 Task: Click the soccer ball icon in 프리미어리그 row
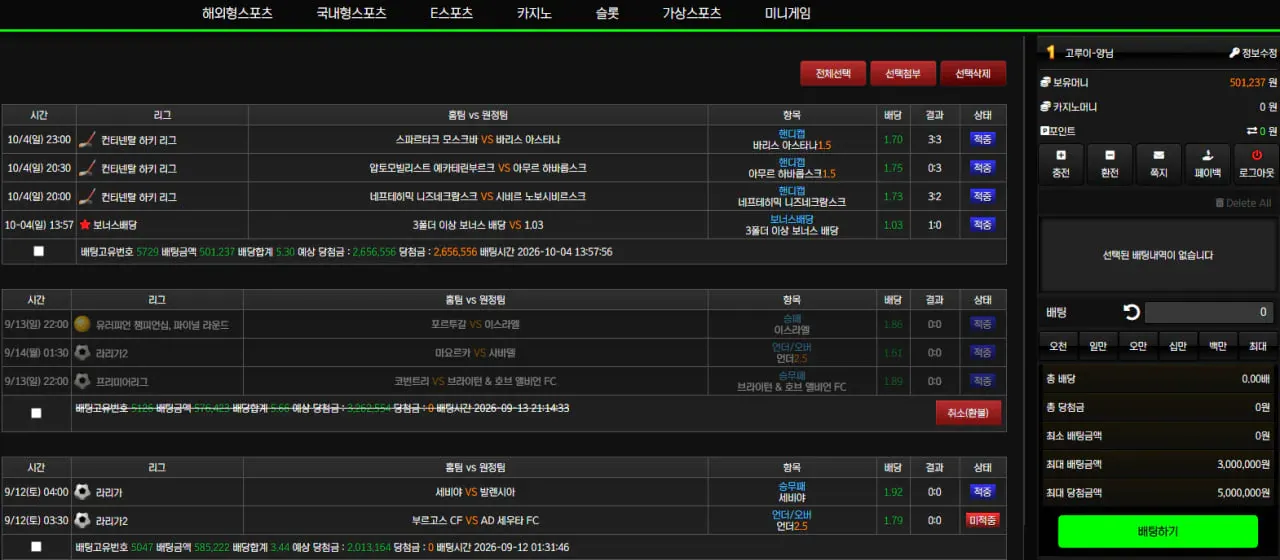coord(82,381)
